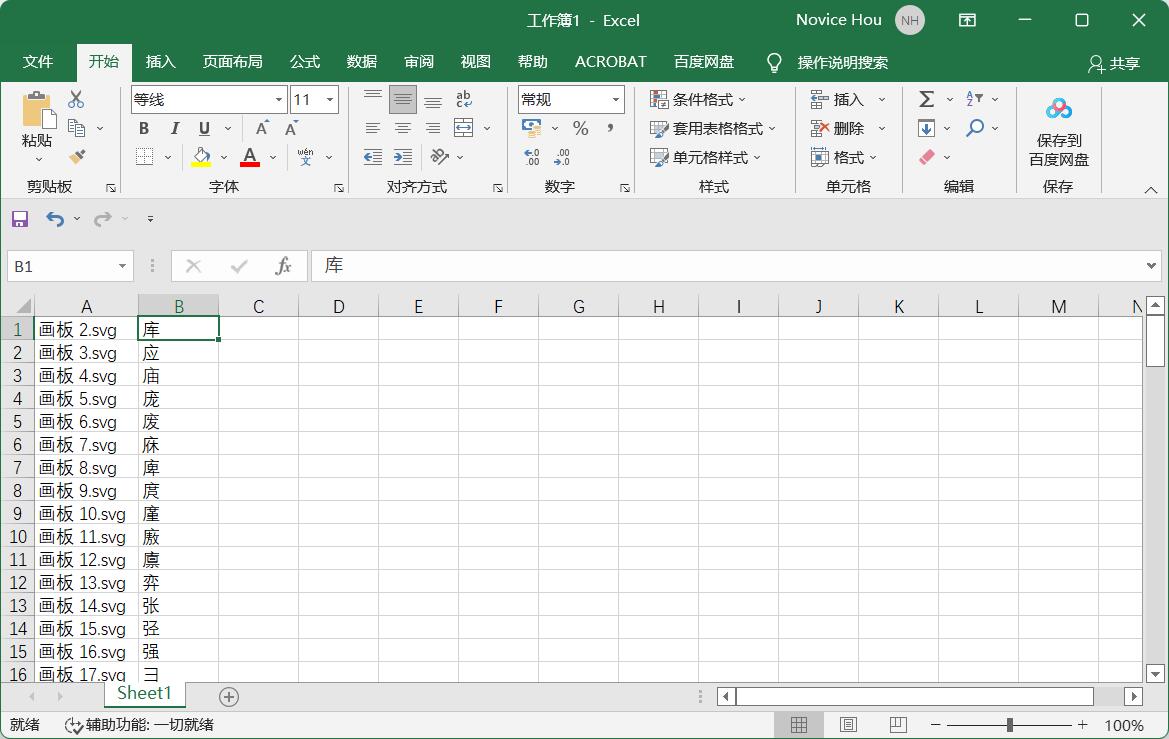Select cell A3 containing 画板 4.svg
1169x739 pixels.
pos(86,376)
